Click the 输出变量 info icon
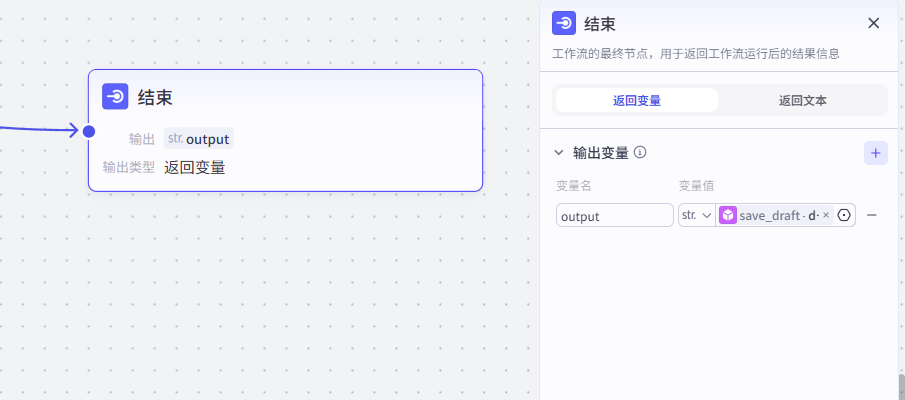 [640, 153]
